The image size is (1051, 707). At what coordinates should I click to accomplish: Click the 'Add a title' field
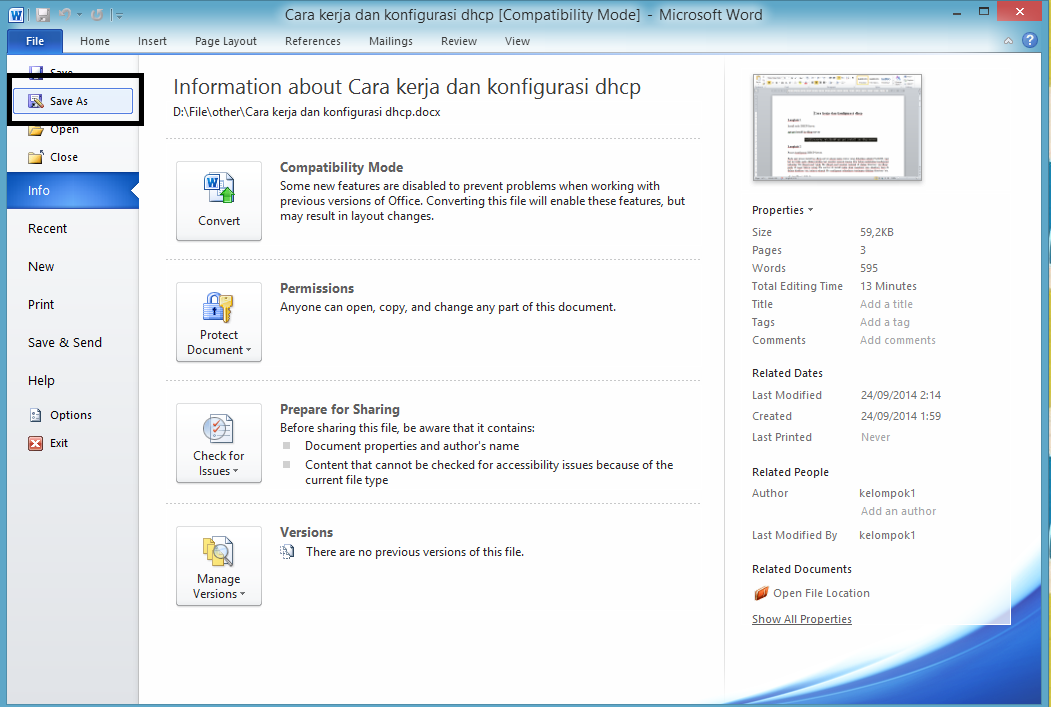pyautogui.click(x=886, y=304)
